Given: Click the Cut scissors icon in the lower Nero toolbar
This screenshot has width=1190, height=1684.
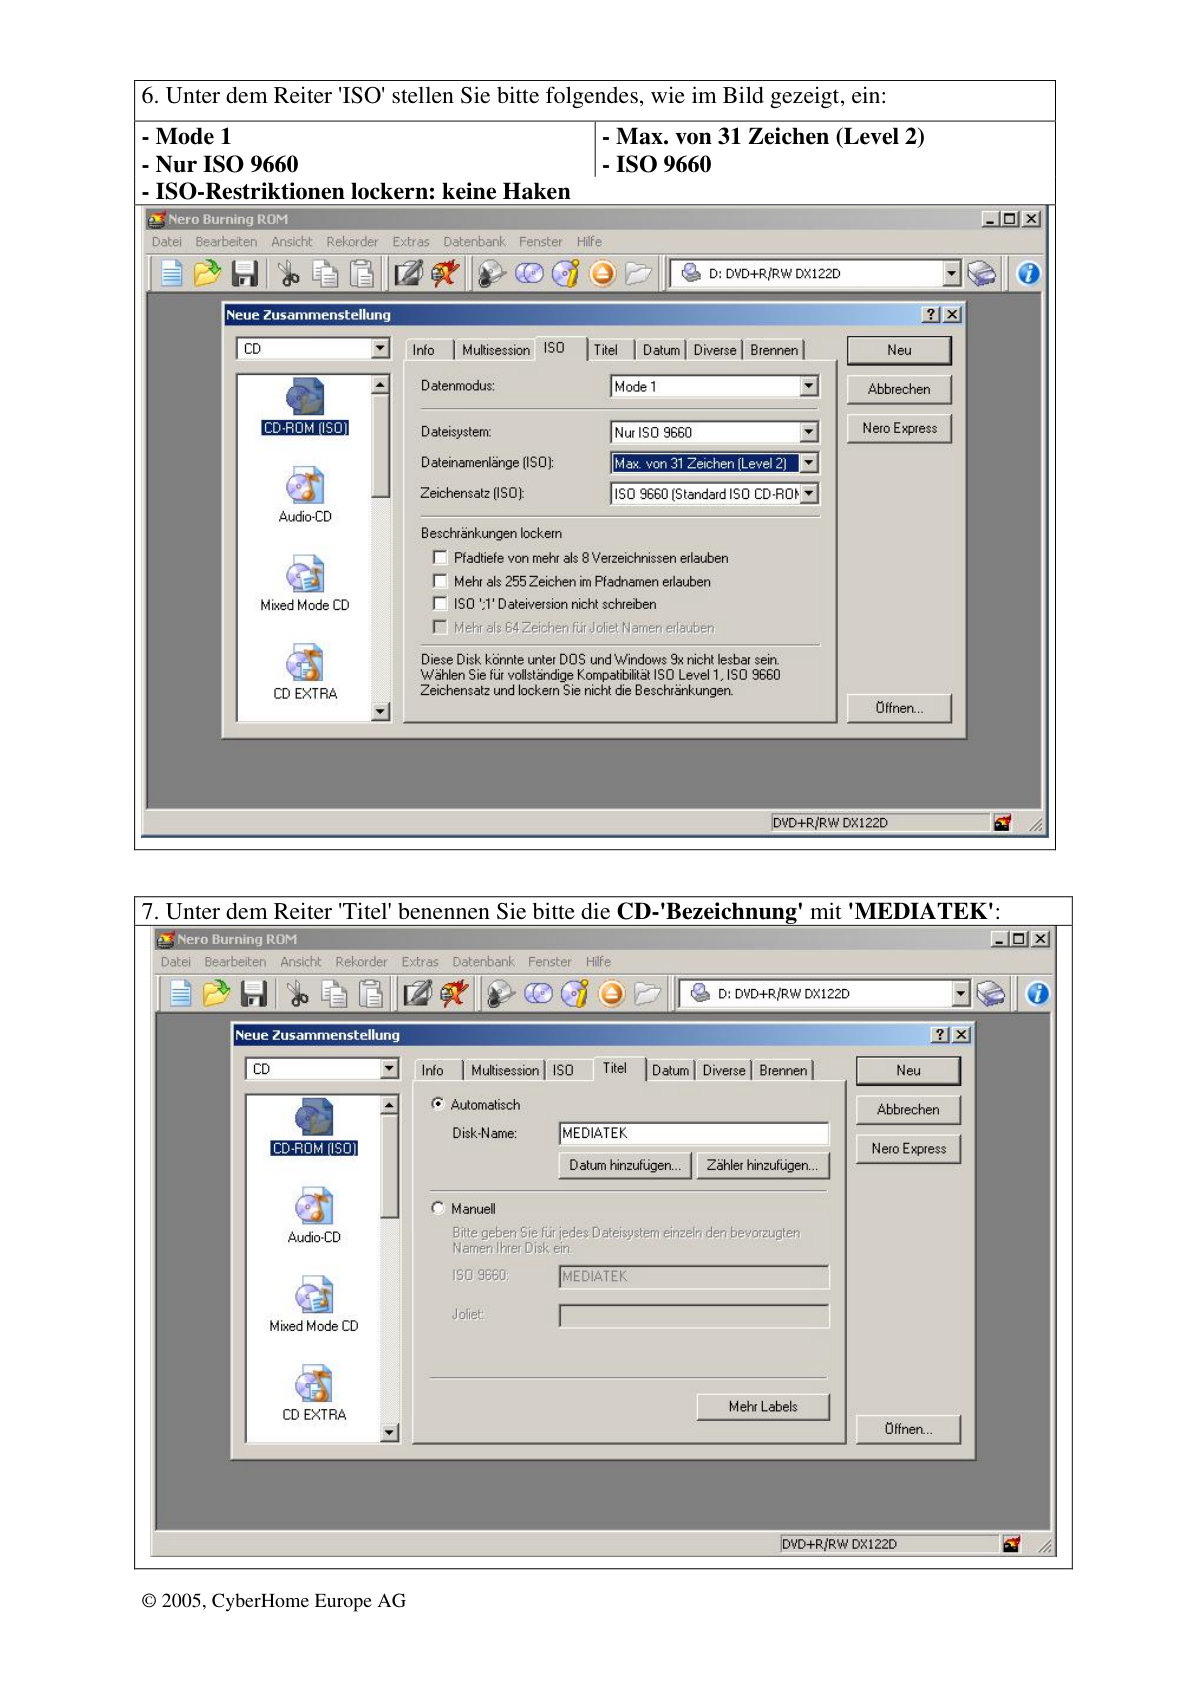Looking at the screenshot, I should pyautogui.click(x=298, y=993).
